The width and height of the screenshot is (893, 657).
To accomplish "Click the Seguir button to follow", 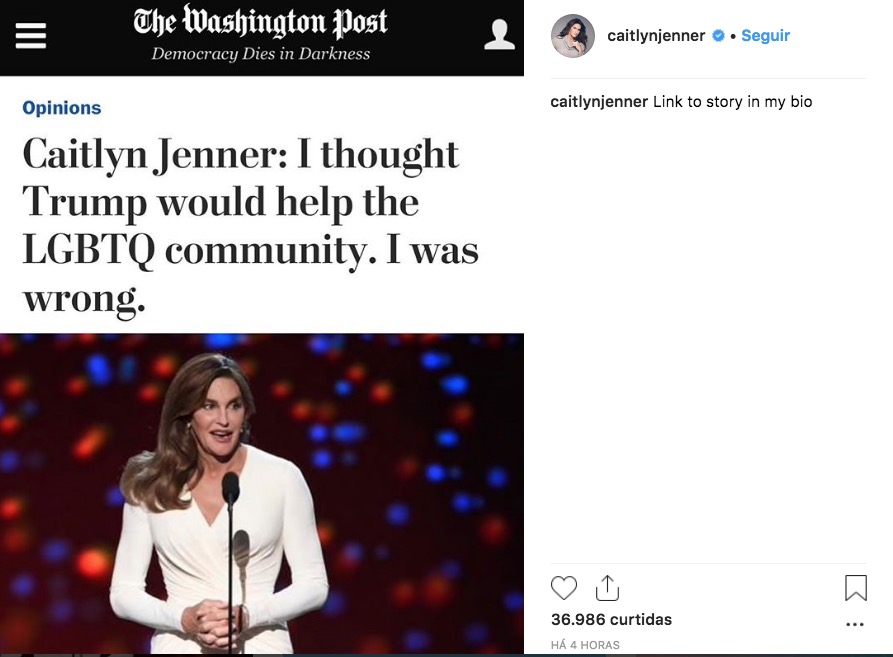I will pyautogui.click(x=765, y=36).
